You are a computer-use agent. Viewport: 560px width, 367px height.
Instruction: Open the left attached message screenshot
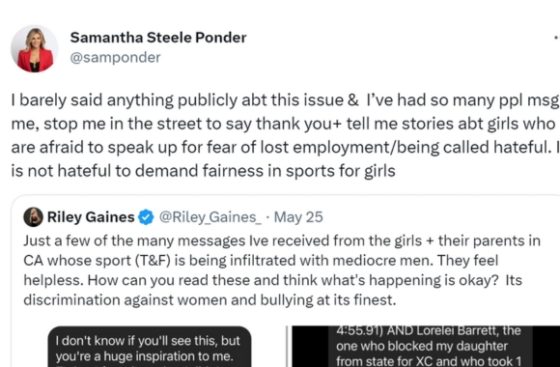click(x=149, y=346)
